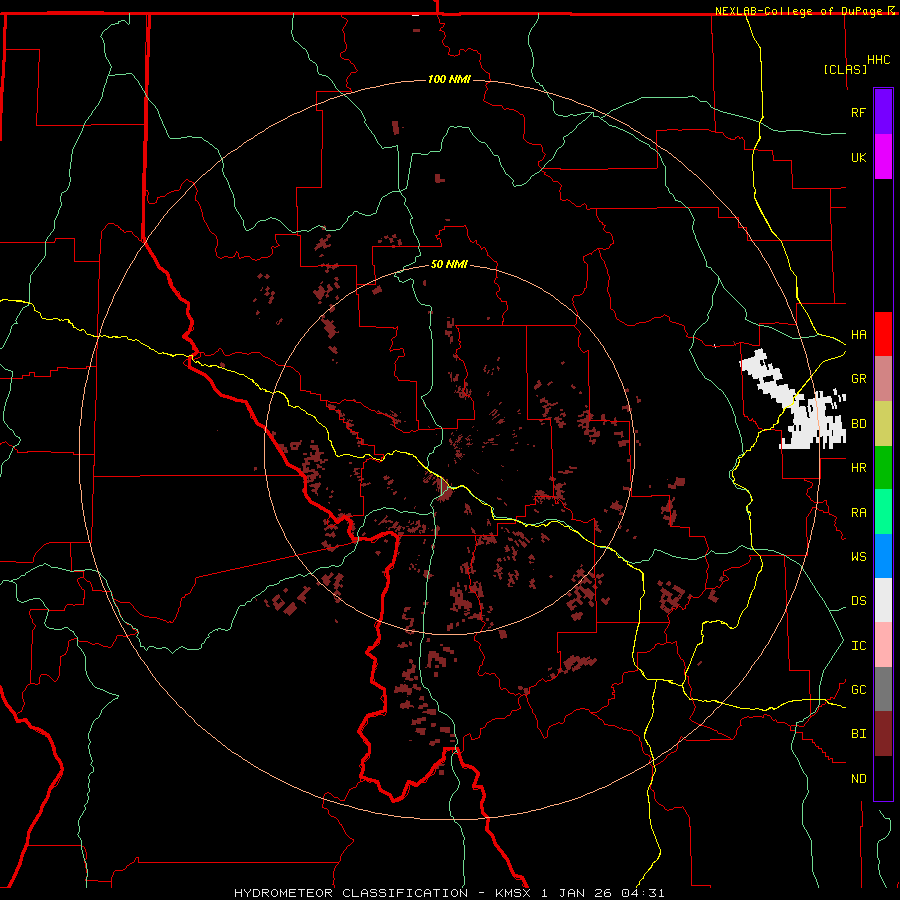This screenshot has width=900, height=900.
Task: Click the ND black legend swatch
Action: 883,778
